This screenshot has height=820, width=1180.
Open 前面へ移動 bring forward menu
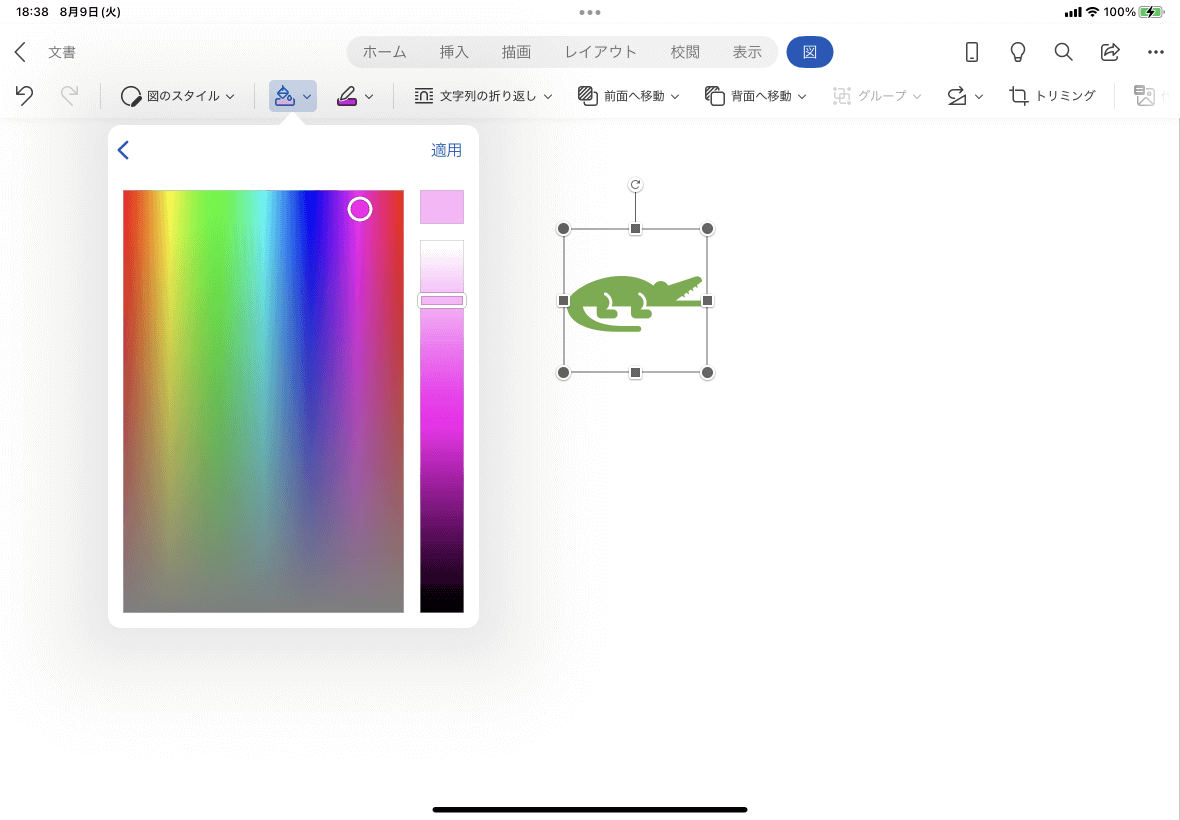tap(628, 96)
